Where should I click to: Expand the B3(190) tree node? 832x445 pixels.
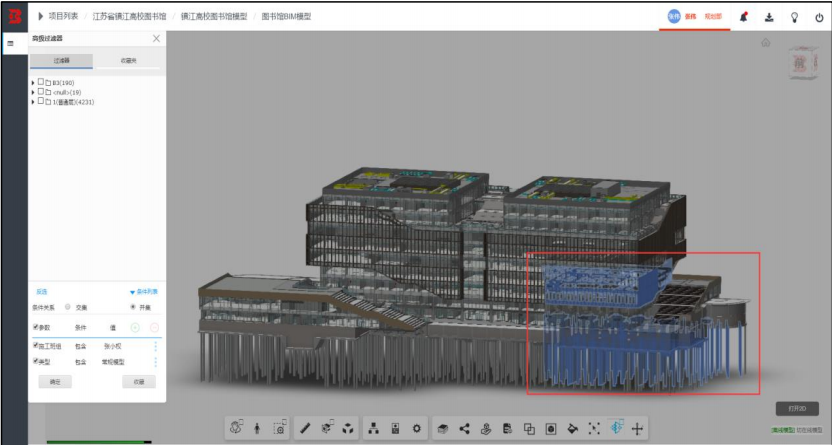tap(33, 83)
